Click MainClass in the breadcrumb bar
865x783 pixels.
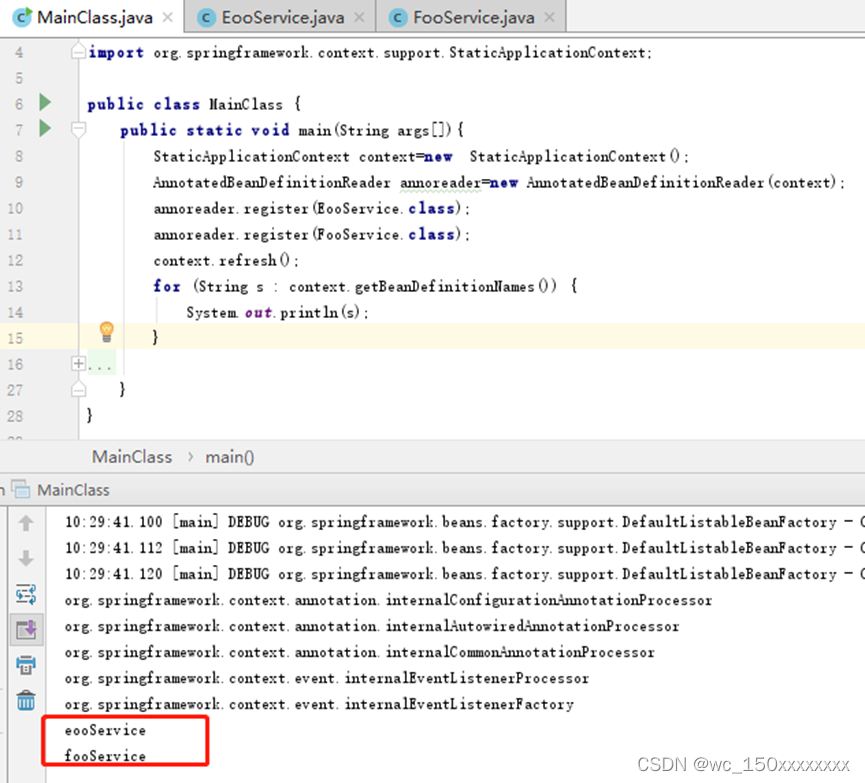(x=131, y=456)
